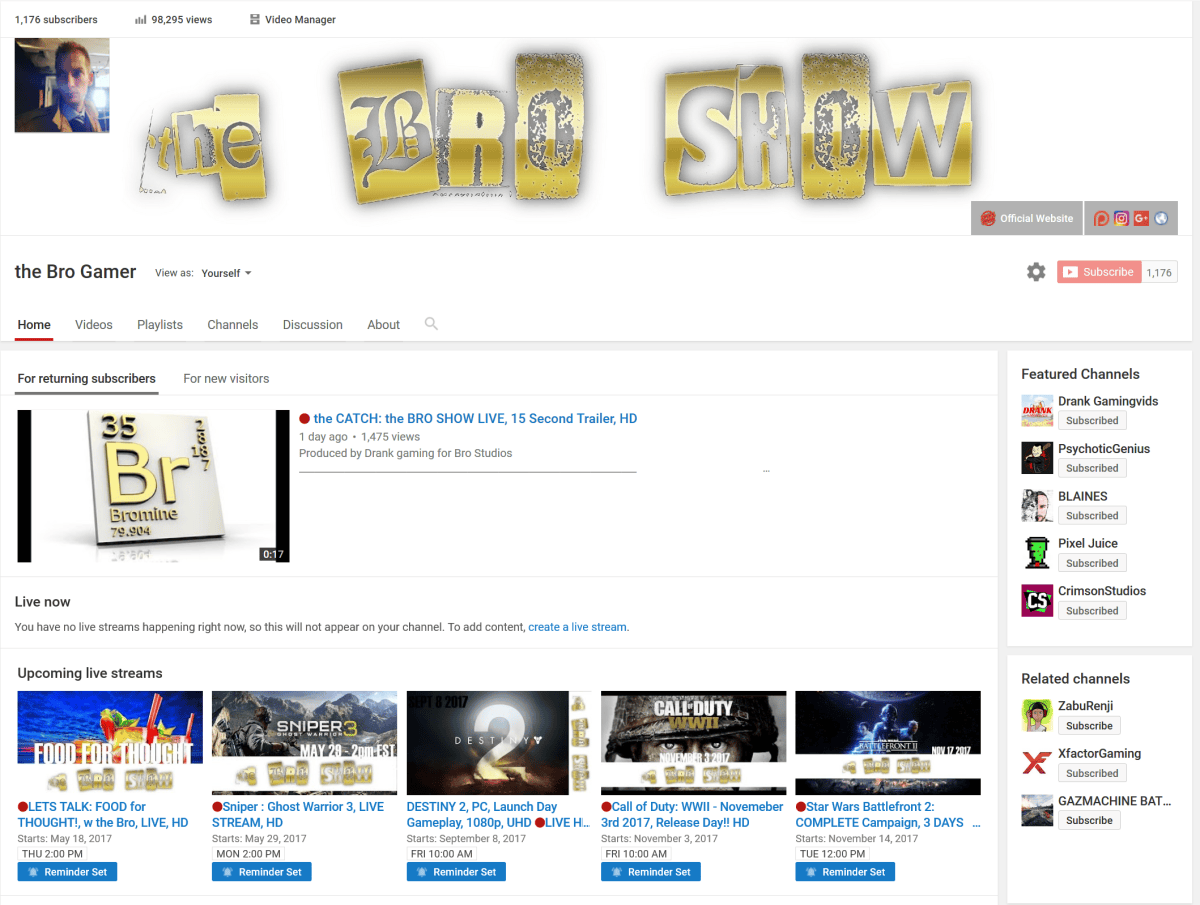1200x905 pixels.
Task: Open the About tab
Action: click(x=384, y=325)
